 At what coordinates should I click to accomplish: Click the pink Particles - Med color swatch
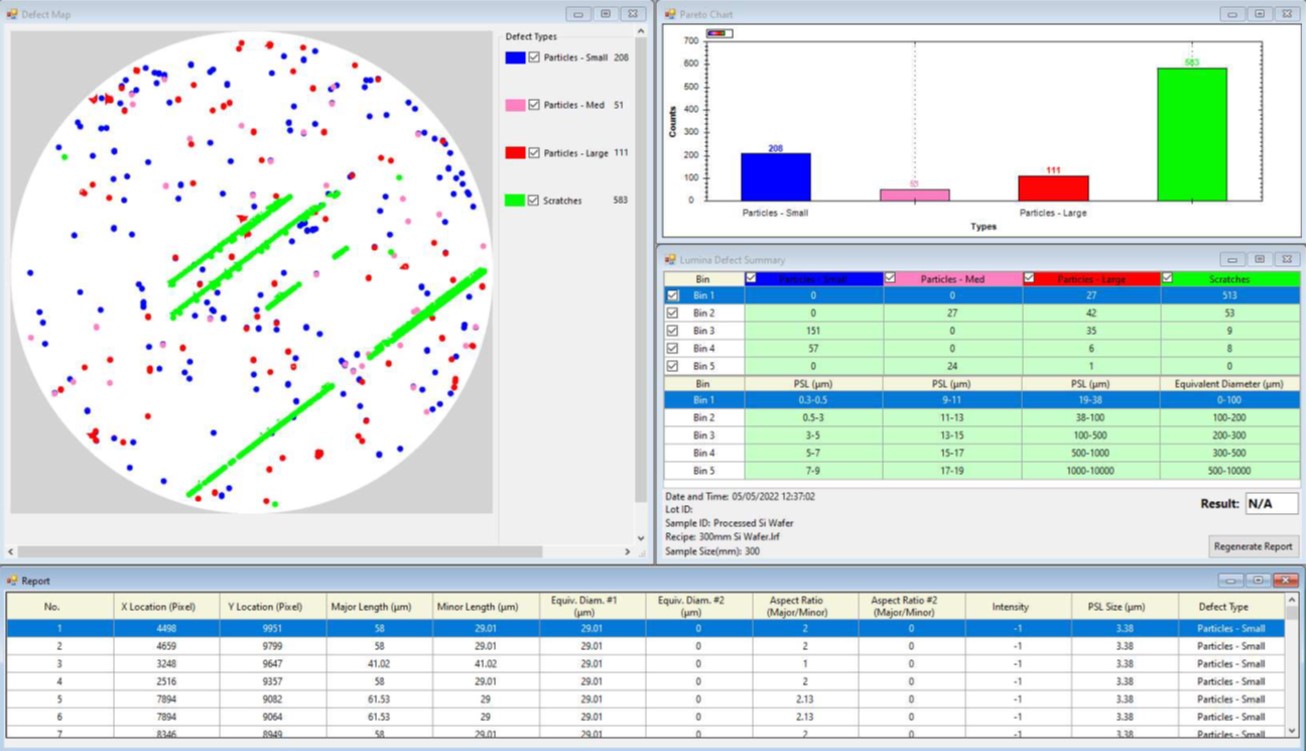515,105
